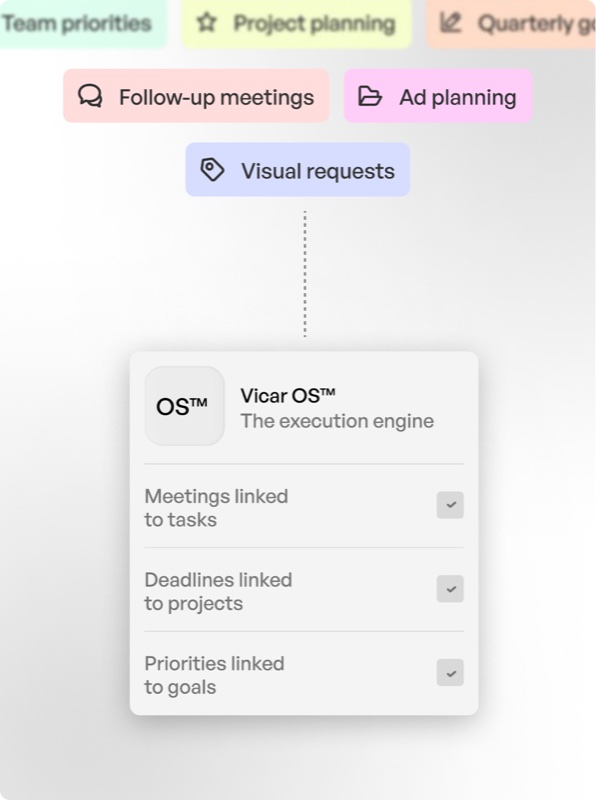The image size is (596, 800).
Task: Click the Deadlines linked to projects label
Action: click(x=218, y=591)
